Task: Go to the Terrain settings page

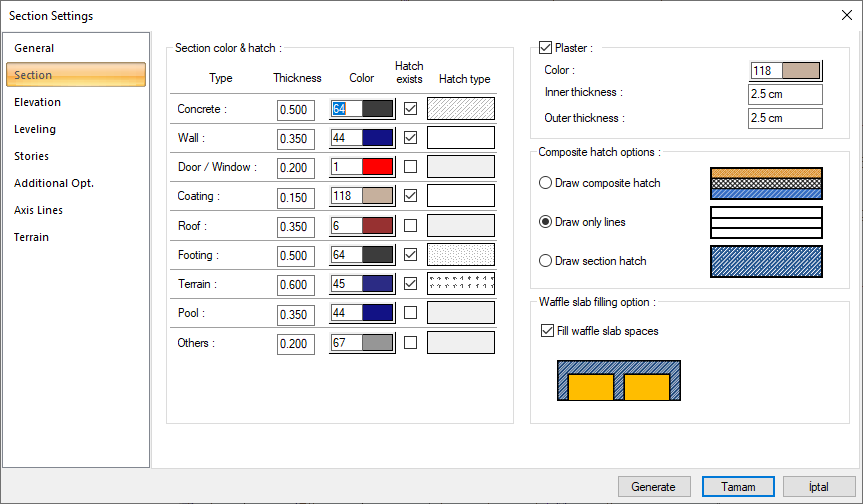Action: [32, 237]
